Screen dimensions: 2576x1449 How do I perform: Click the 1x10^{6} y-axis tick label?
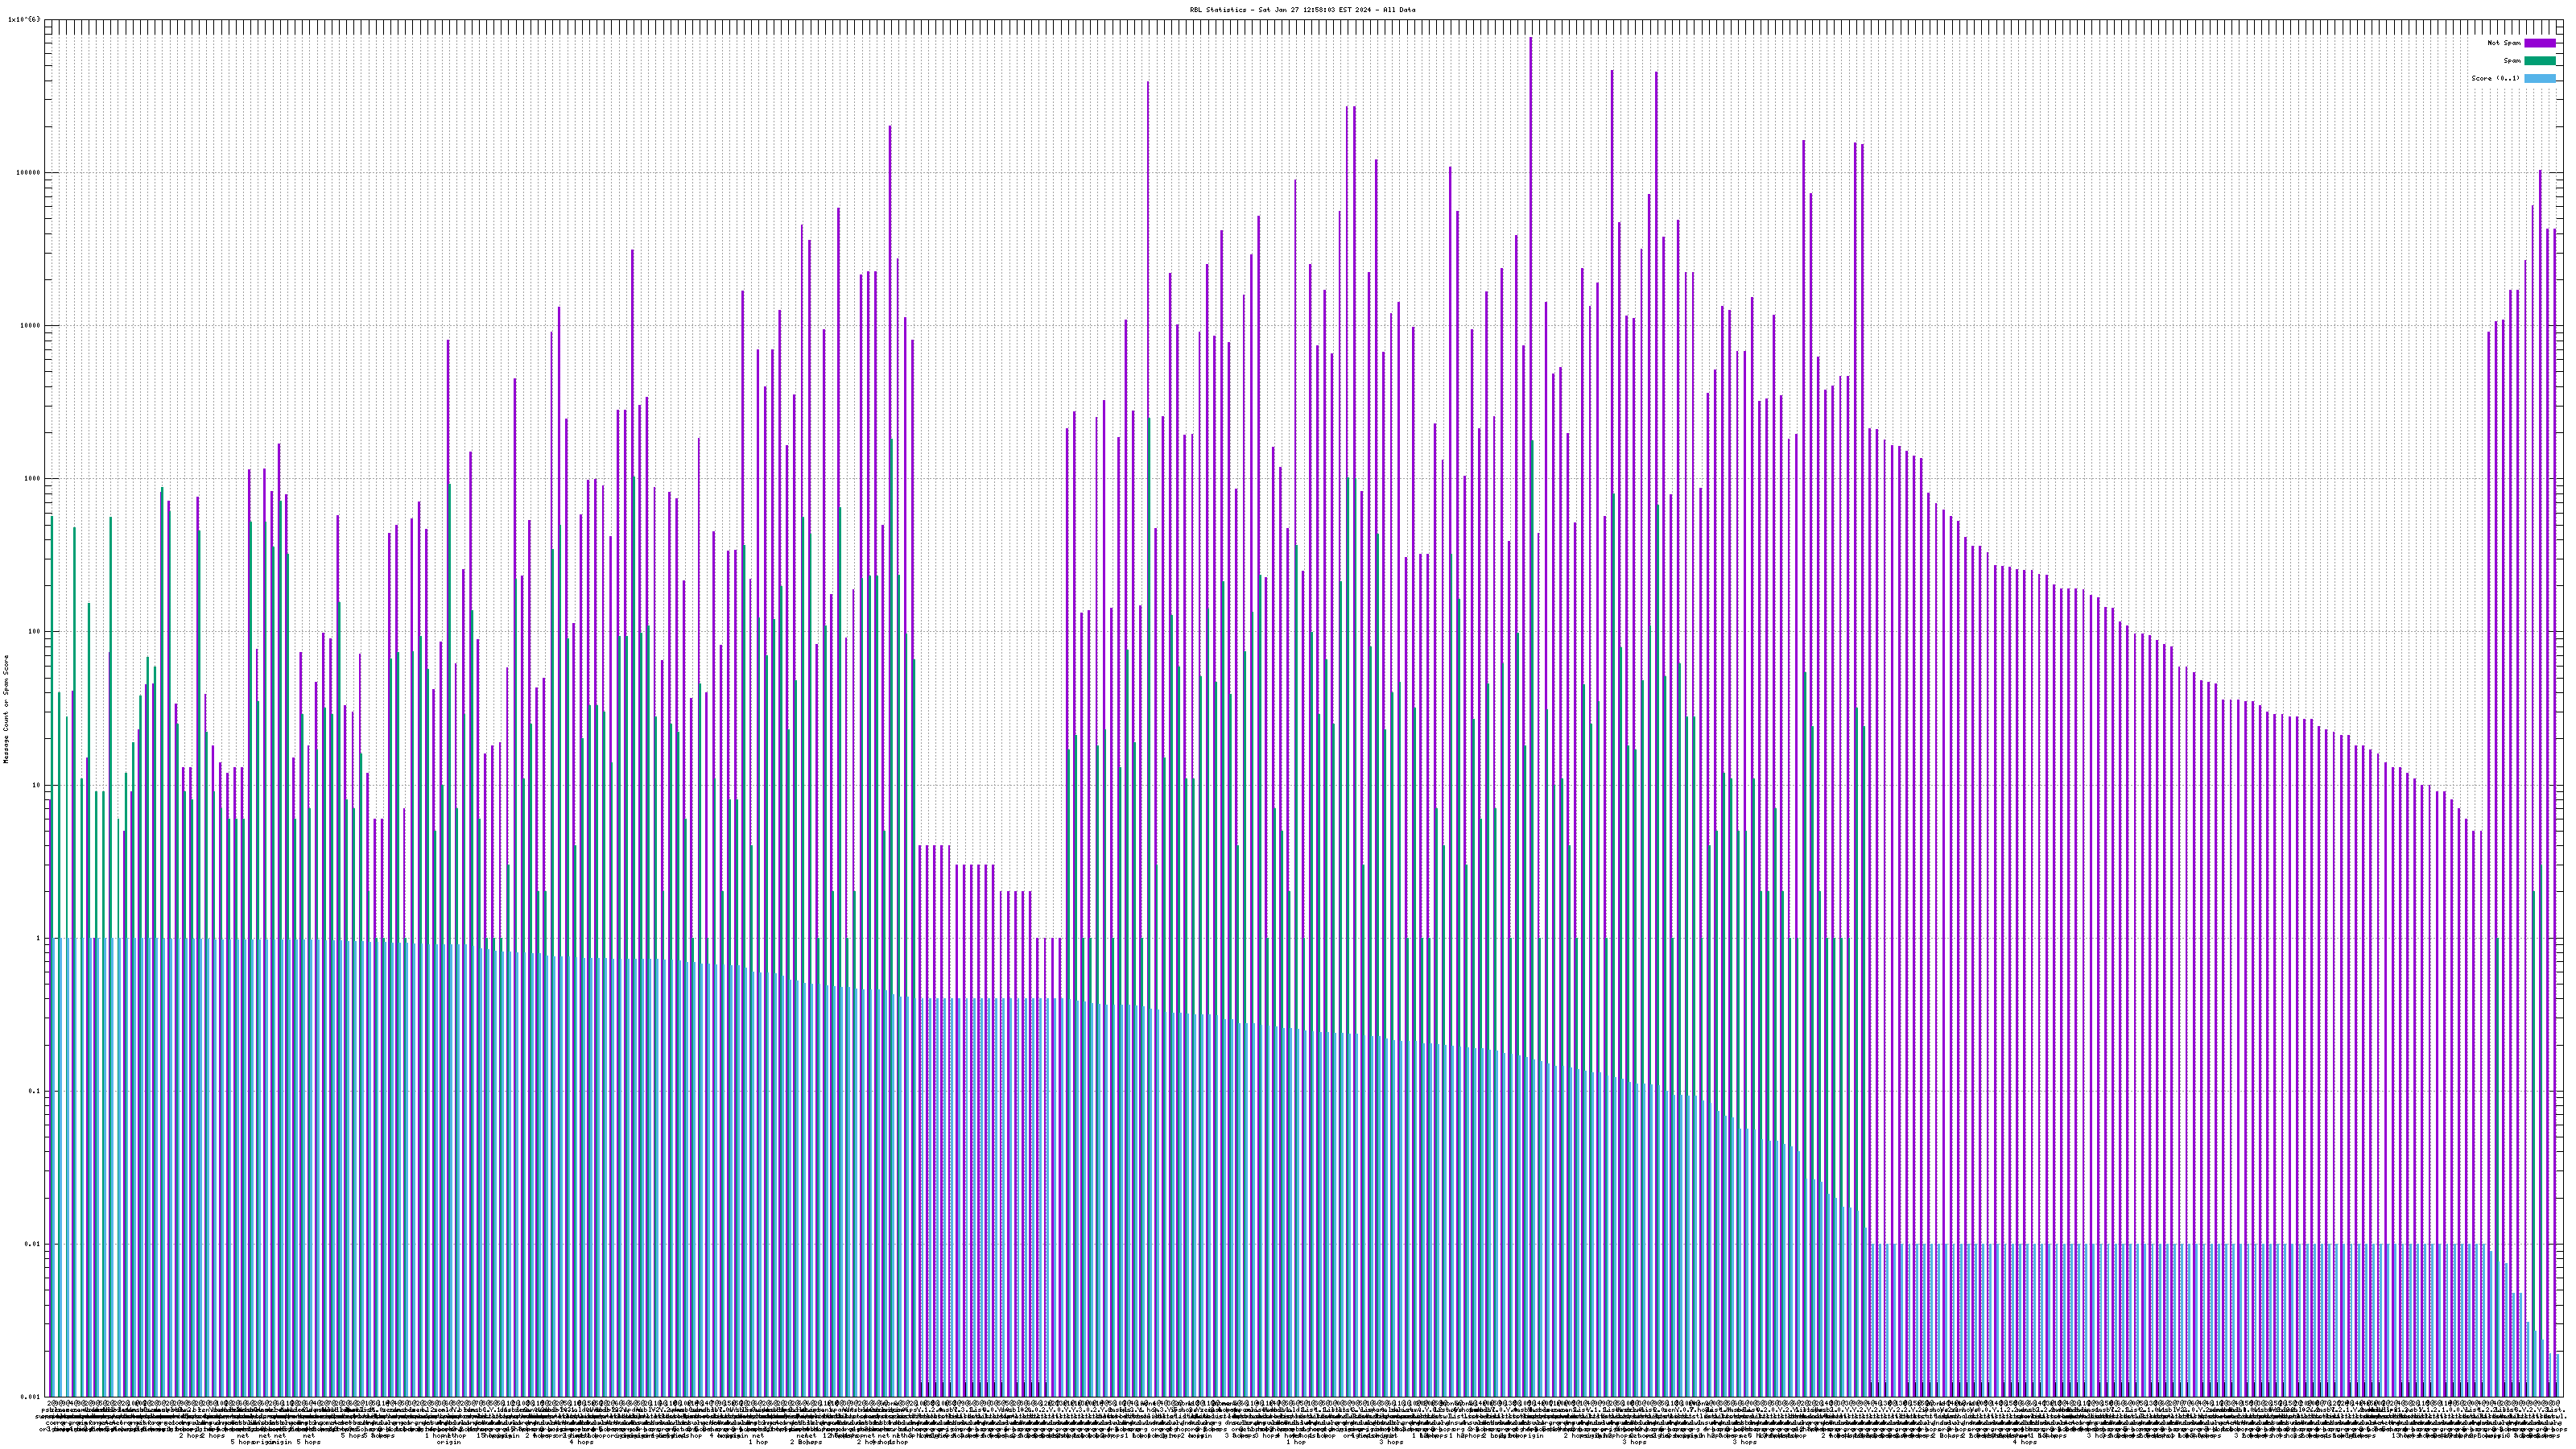[24, 19]
